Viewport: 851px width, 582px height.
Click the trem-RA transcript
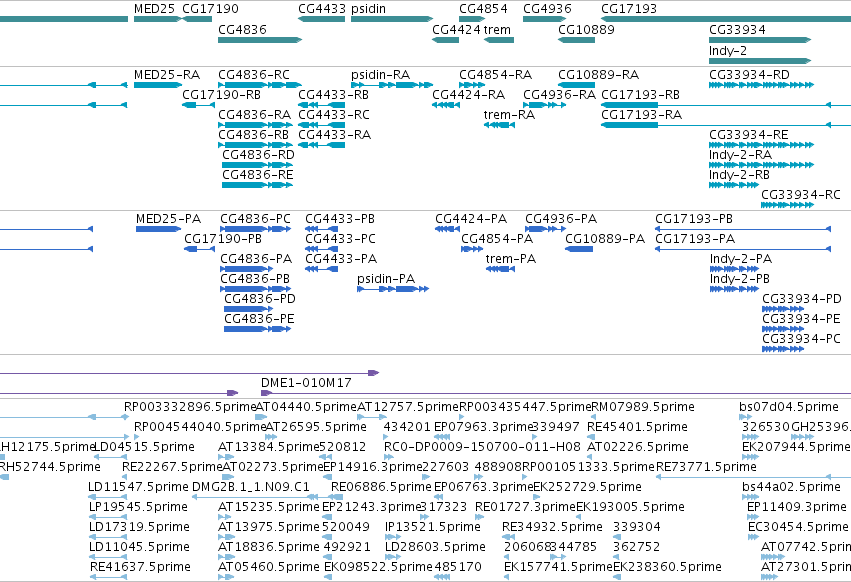499,125
